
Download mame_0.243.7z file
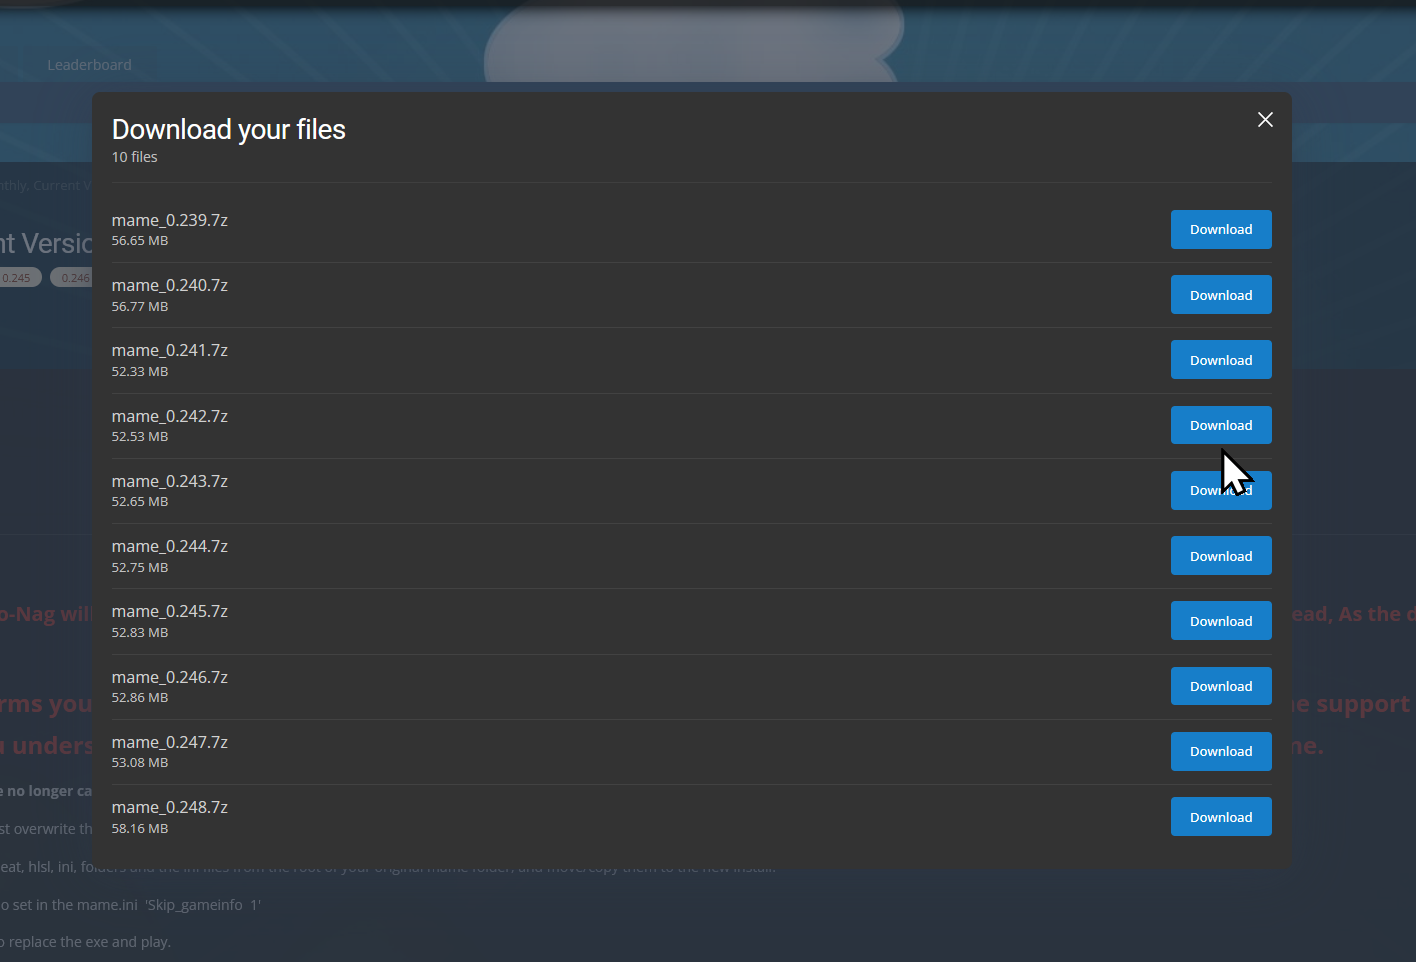1221,490
